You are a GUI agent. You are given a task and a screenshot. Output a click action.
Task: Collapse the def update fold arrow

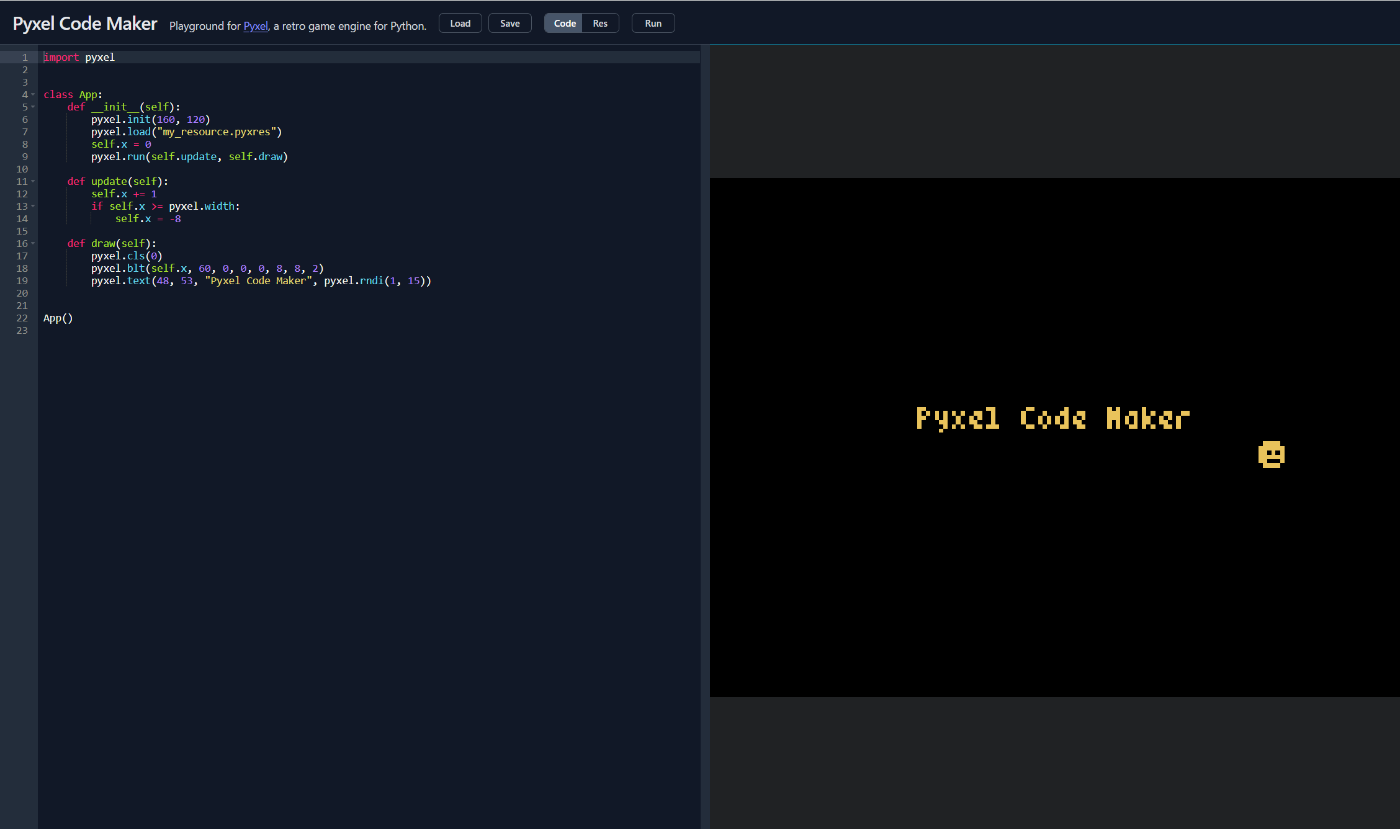point(33,181)
